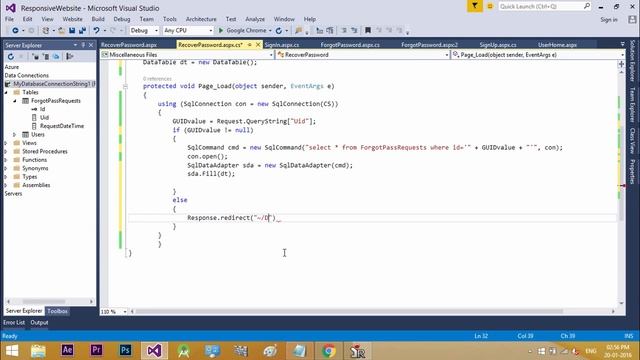Viewport: 640px width, 360px height.
Task: Click the Connect to Database icon
Action: pos(36,57)
